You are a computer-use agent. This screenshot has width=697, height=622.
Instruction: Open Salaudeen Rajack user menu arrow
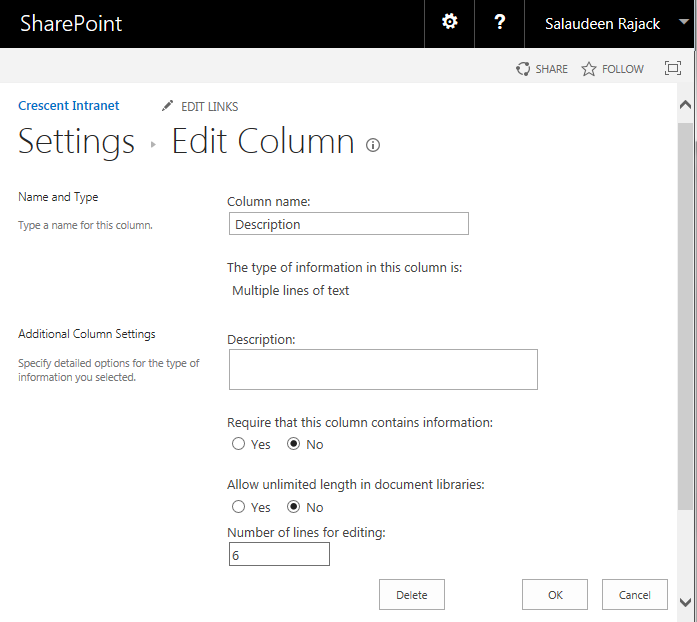pos(684,21)
